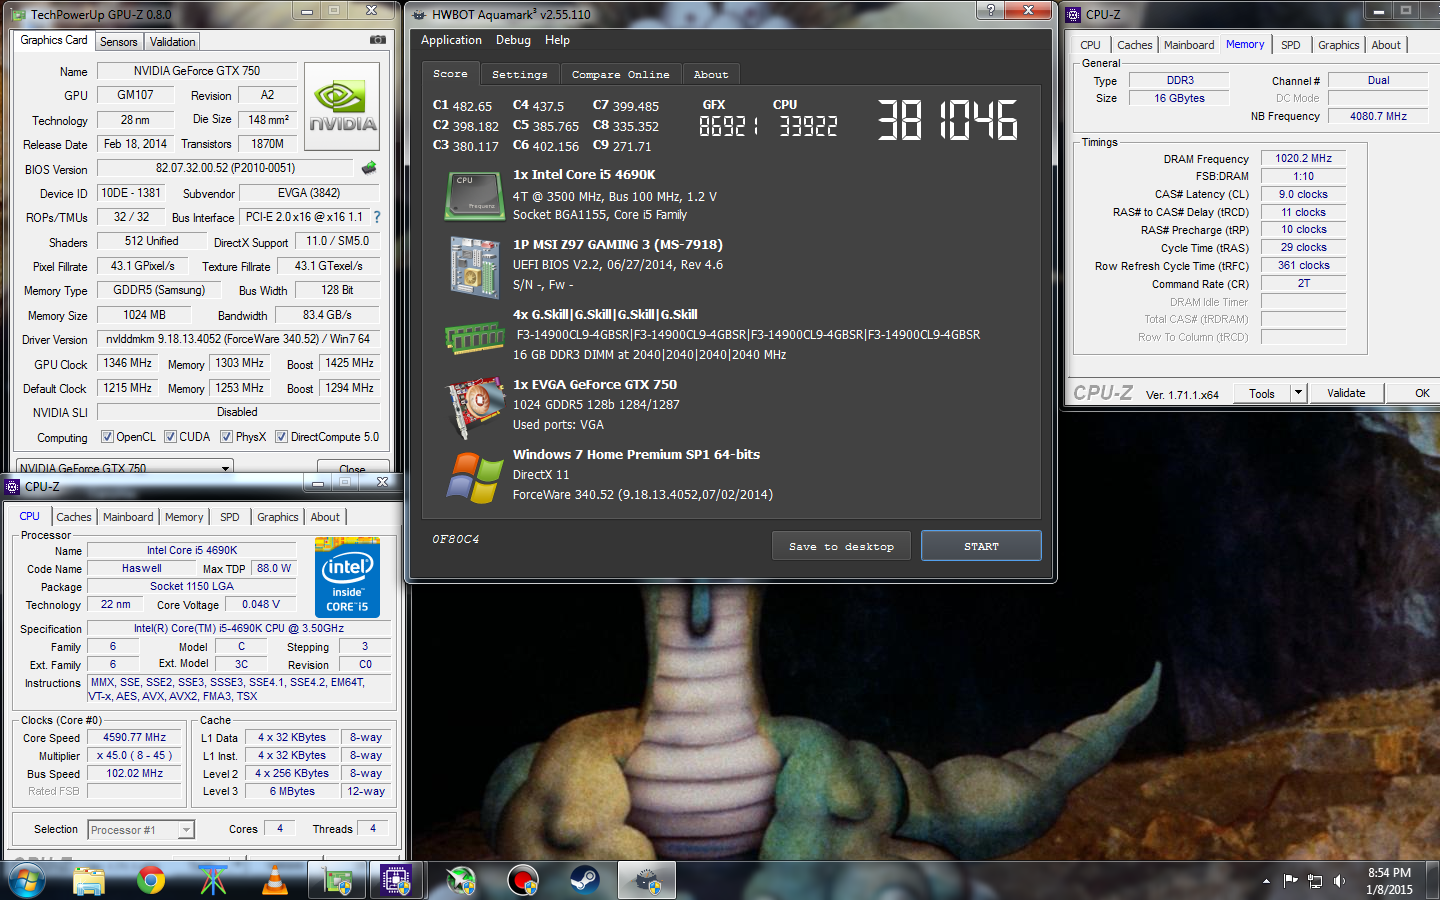Click the graphics card icon in Aquamark

(474, 407)
